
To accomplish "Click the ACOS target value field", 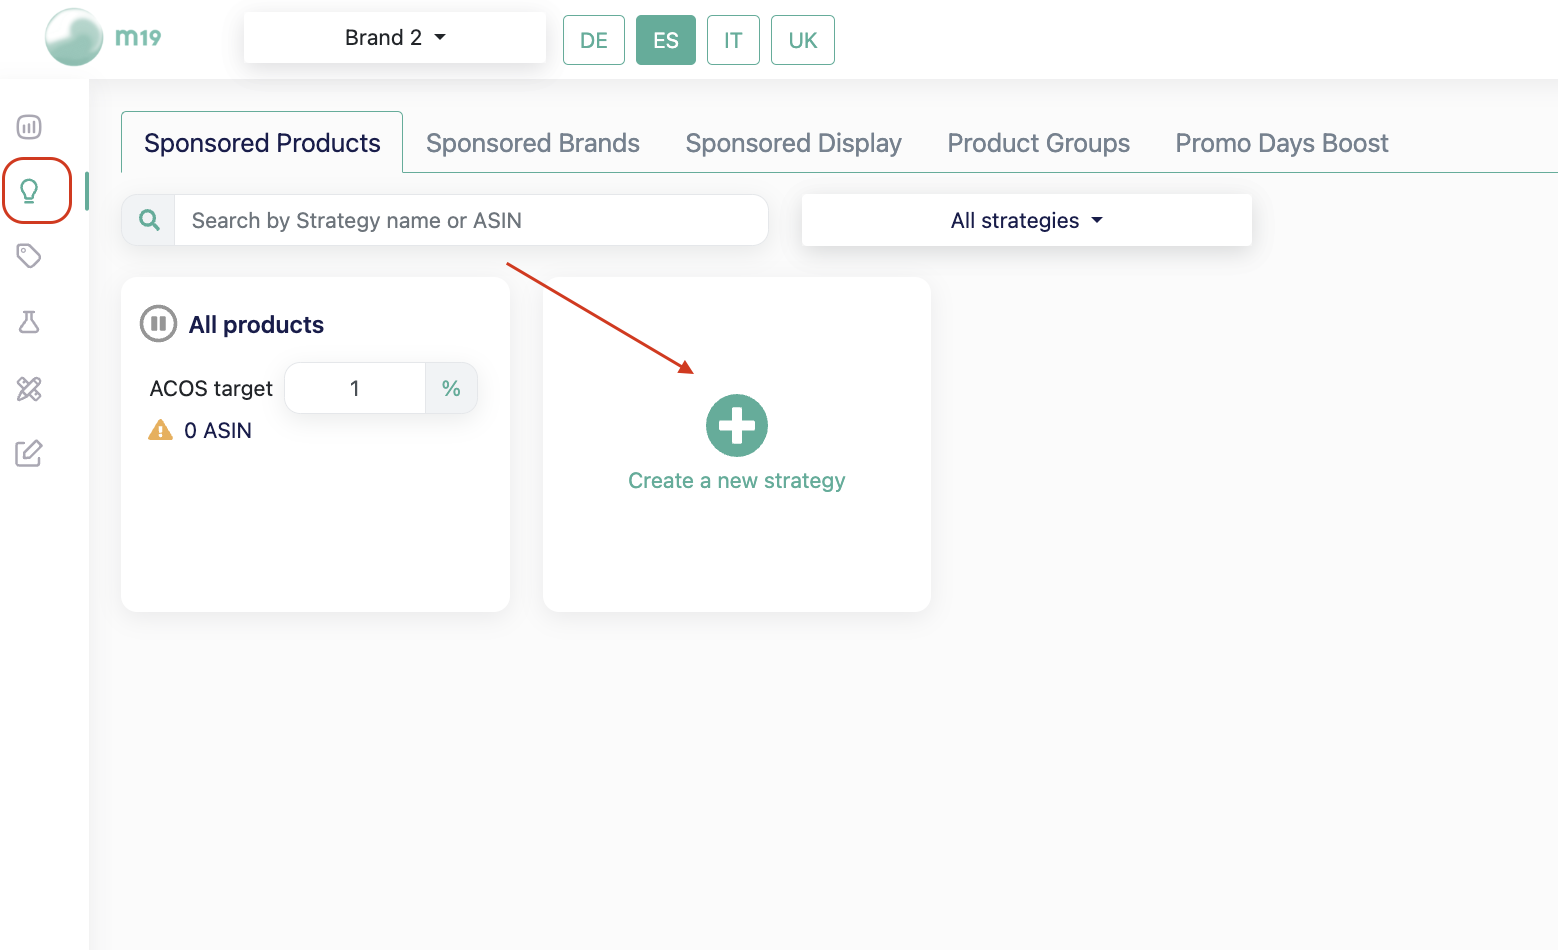I will 355,388.
